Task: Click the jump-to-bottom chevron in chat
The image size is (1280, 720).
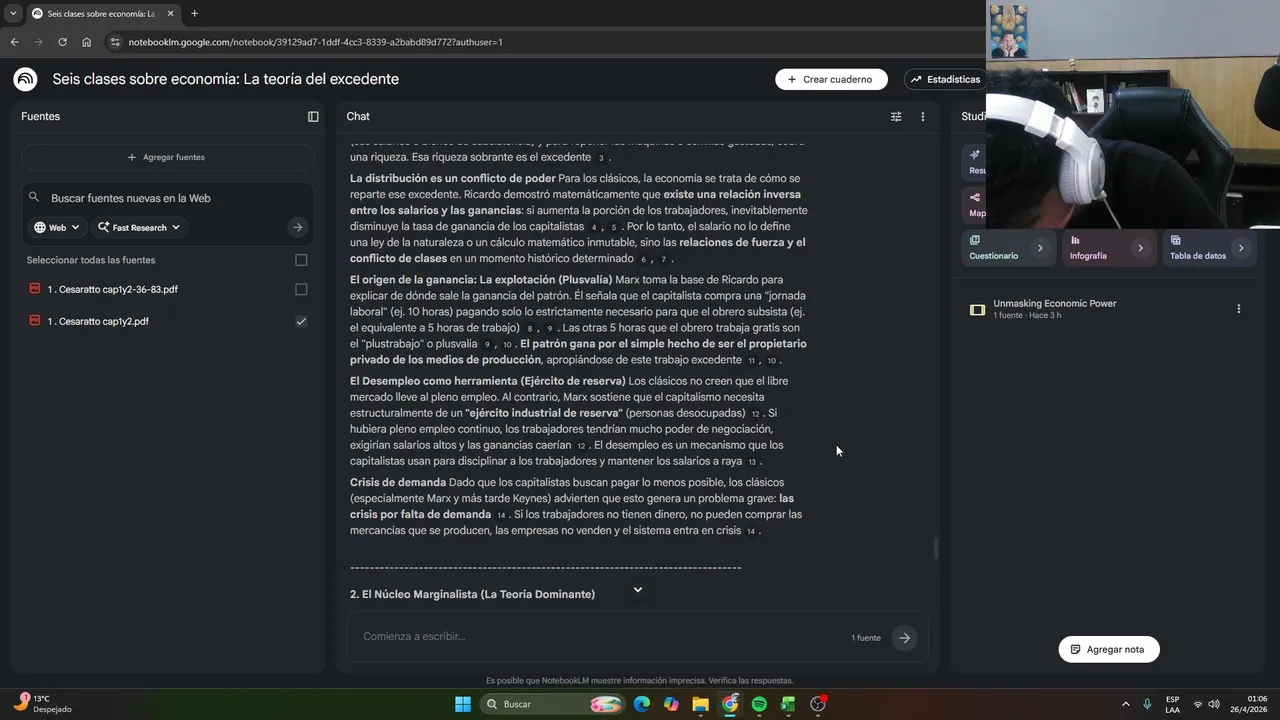Action: (637, 590)
